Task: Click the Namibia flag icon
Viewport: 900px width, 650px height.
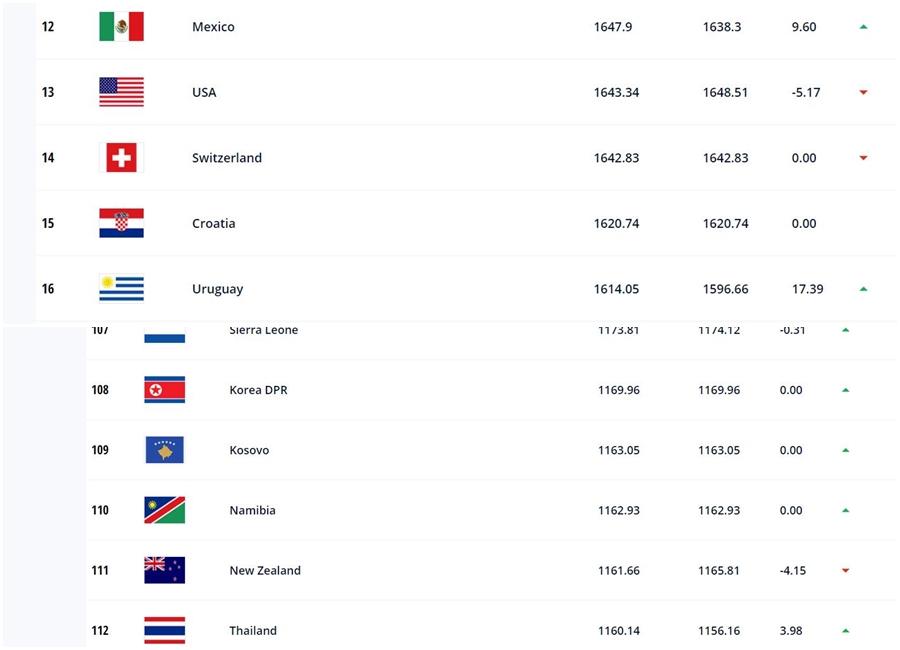Action: pos(165,510)
